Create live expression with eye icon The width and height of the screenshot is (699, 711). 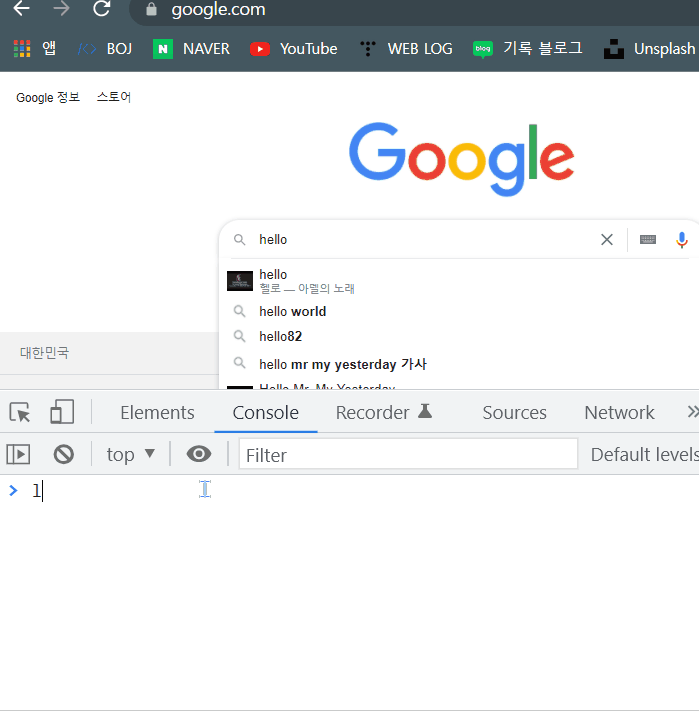199,454
